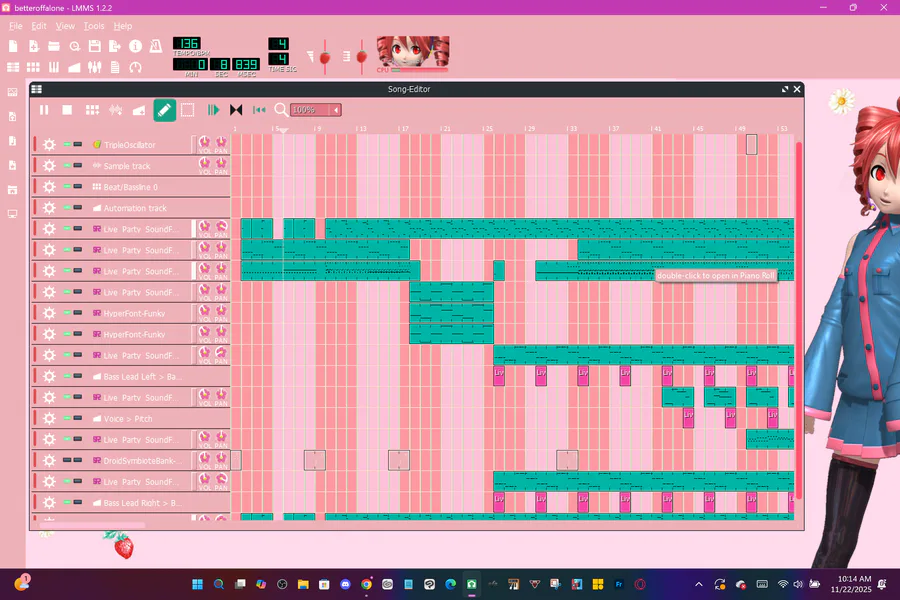Click Song-Editor vertical scrollbar

pyautogui.click(x=798, y=320)
